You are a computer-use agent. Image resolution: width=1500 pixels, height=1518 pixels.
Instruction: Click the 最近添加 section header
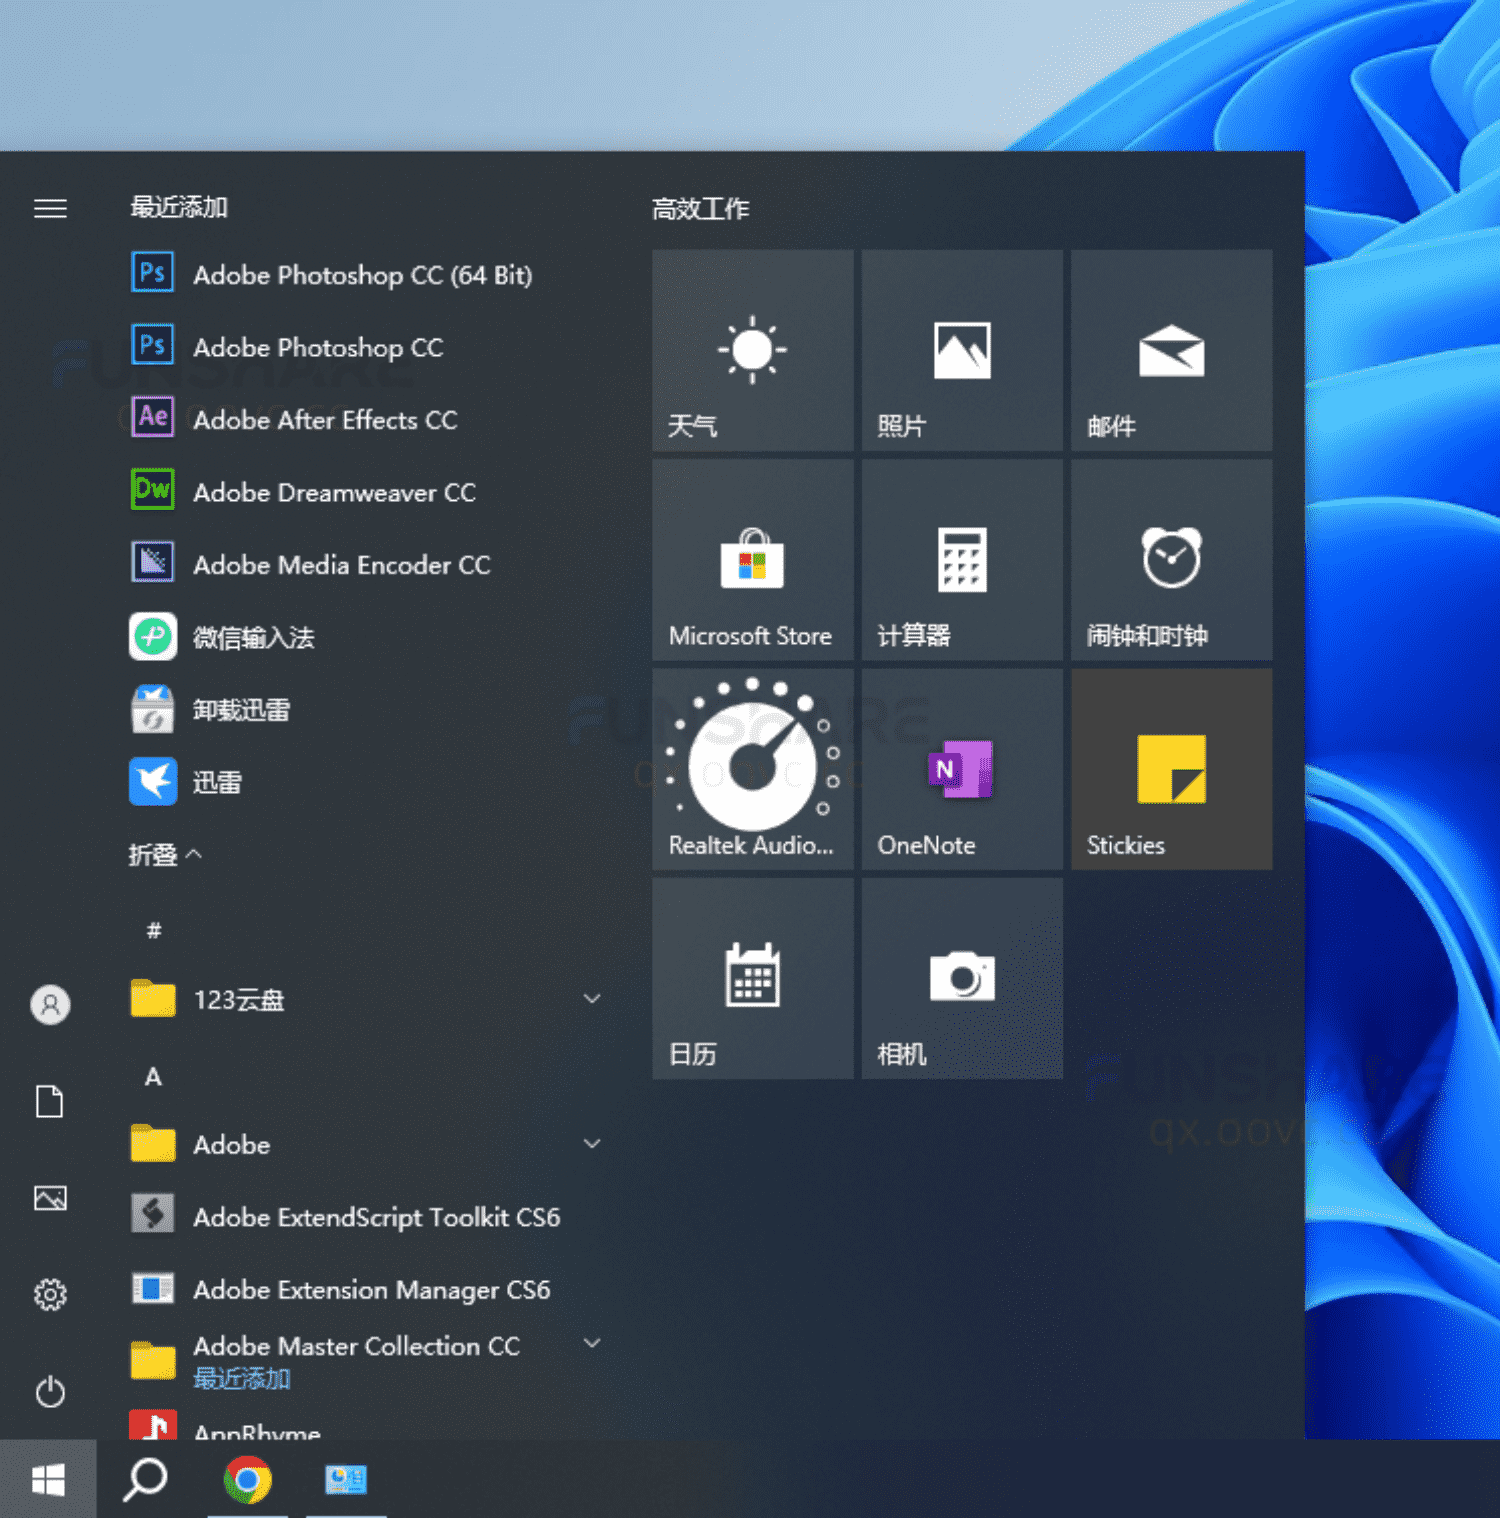point(179,207)
